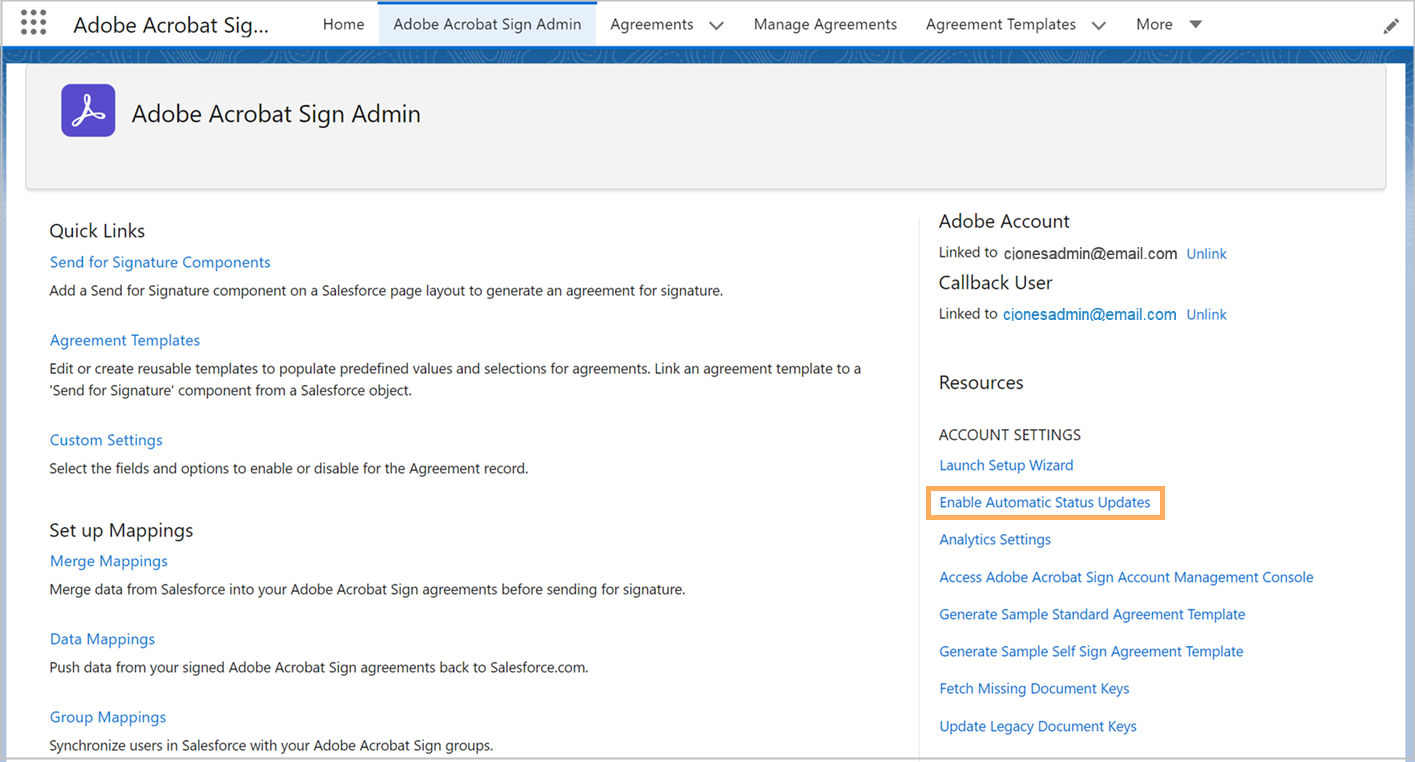1415x762 pixels.
Task: Click Fetch Missing Document Keys
Action: point(1034,688)
